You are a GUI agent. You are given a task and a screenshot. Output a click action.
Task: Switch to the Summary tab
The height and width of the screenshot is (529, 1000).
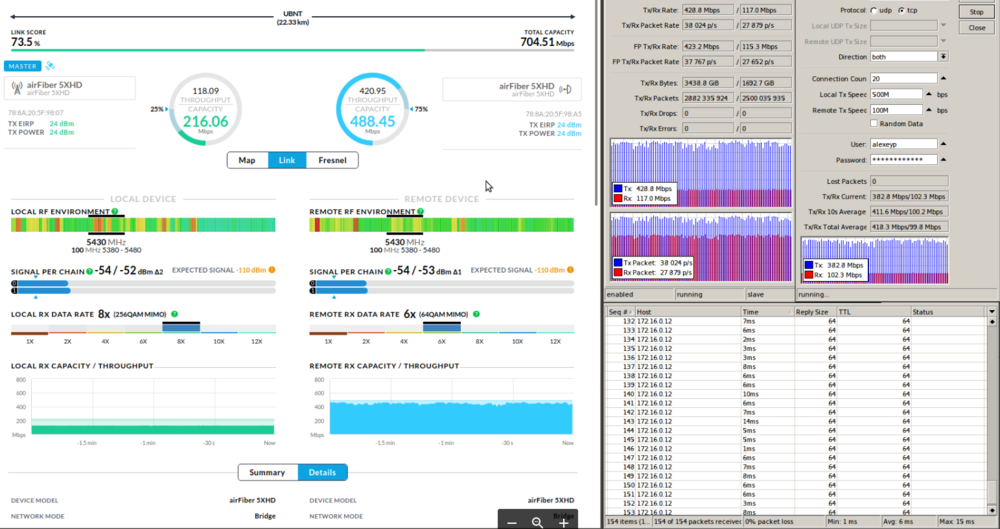click(x=267, y=472)
